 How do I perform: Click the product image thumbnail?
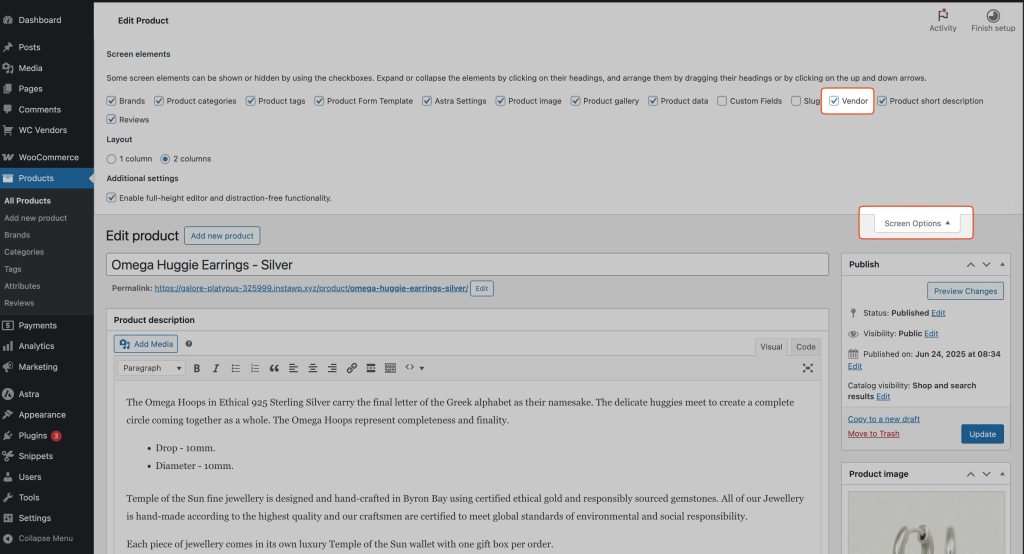[x=926, y=523]
